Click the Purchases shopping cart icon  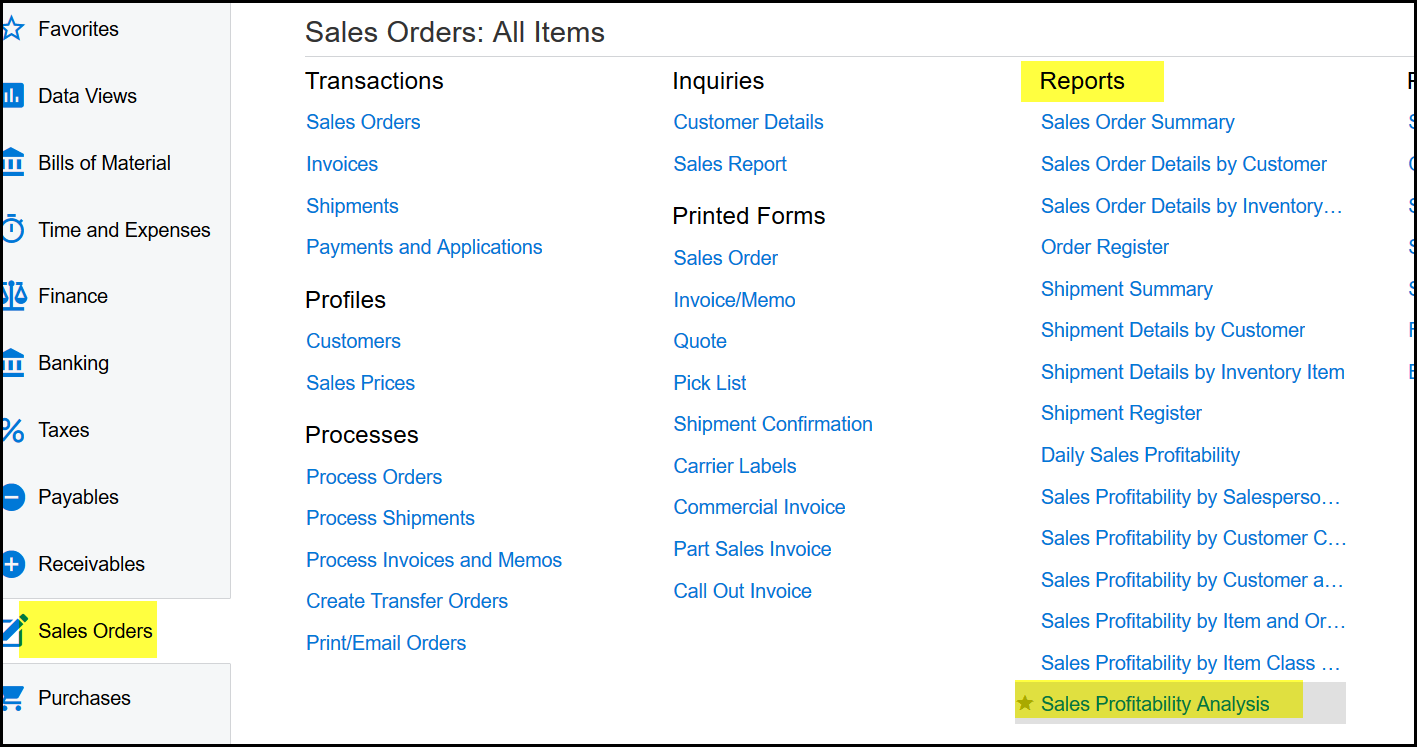pyautogui.click(x=12, y=698)
